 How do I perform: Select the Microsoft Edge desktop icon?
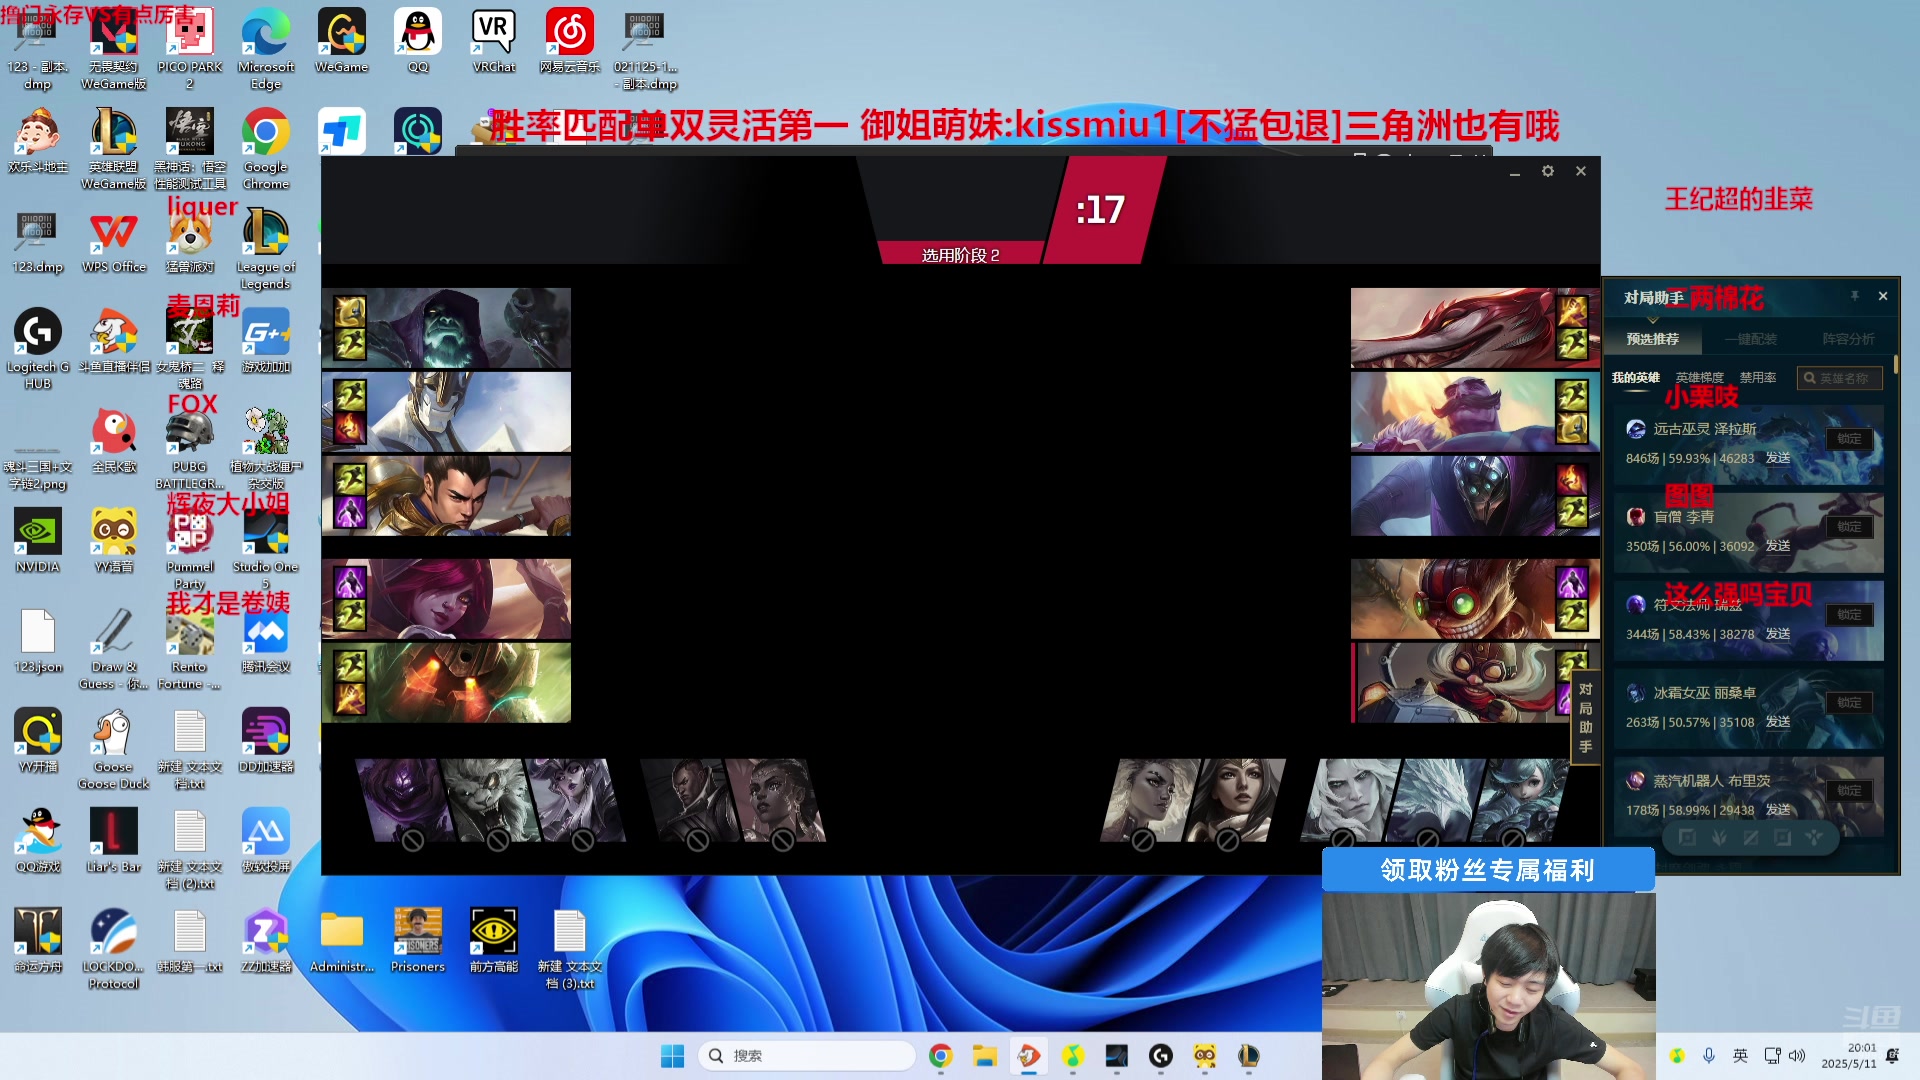266,50
